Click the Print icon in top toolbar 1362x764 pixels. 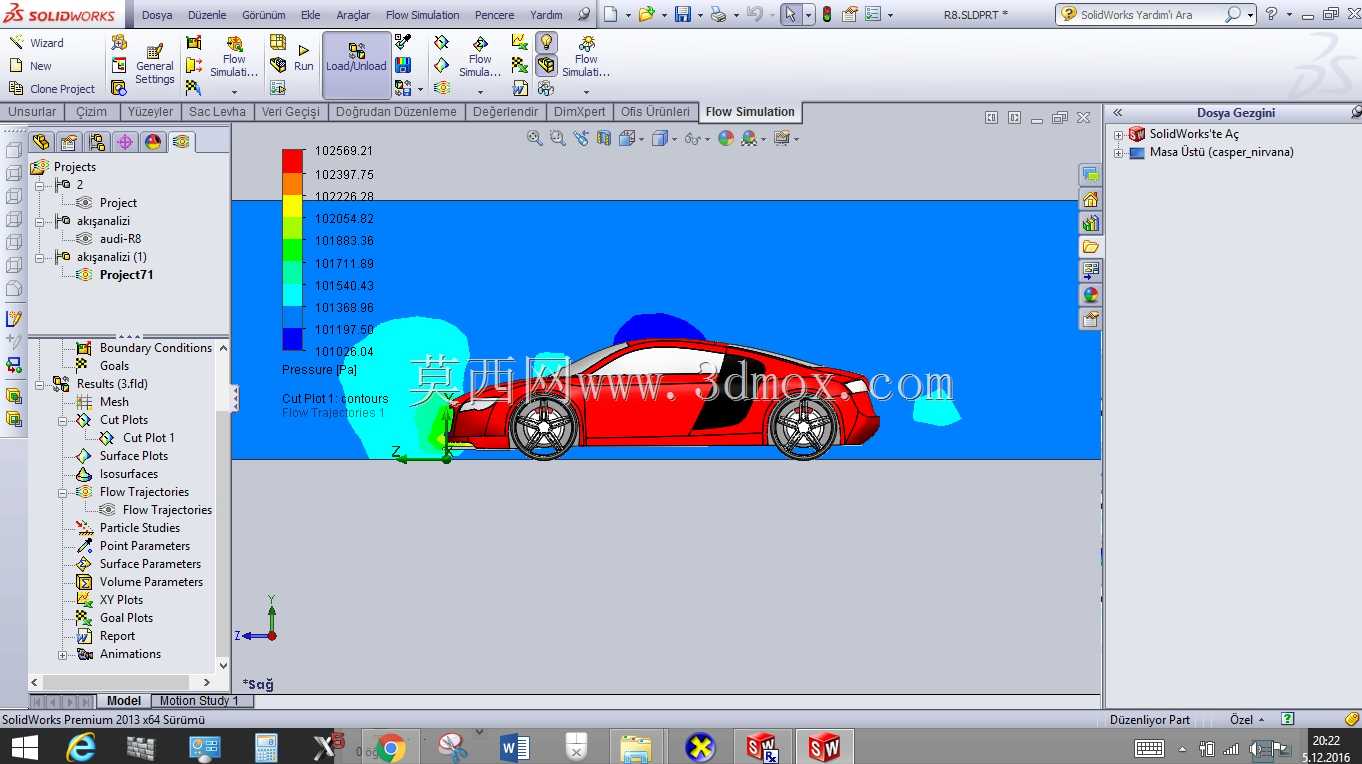(718, 15)
